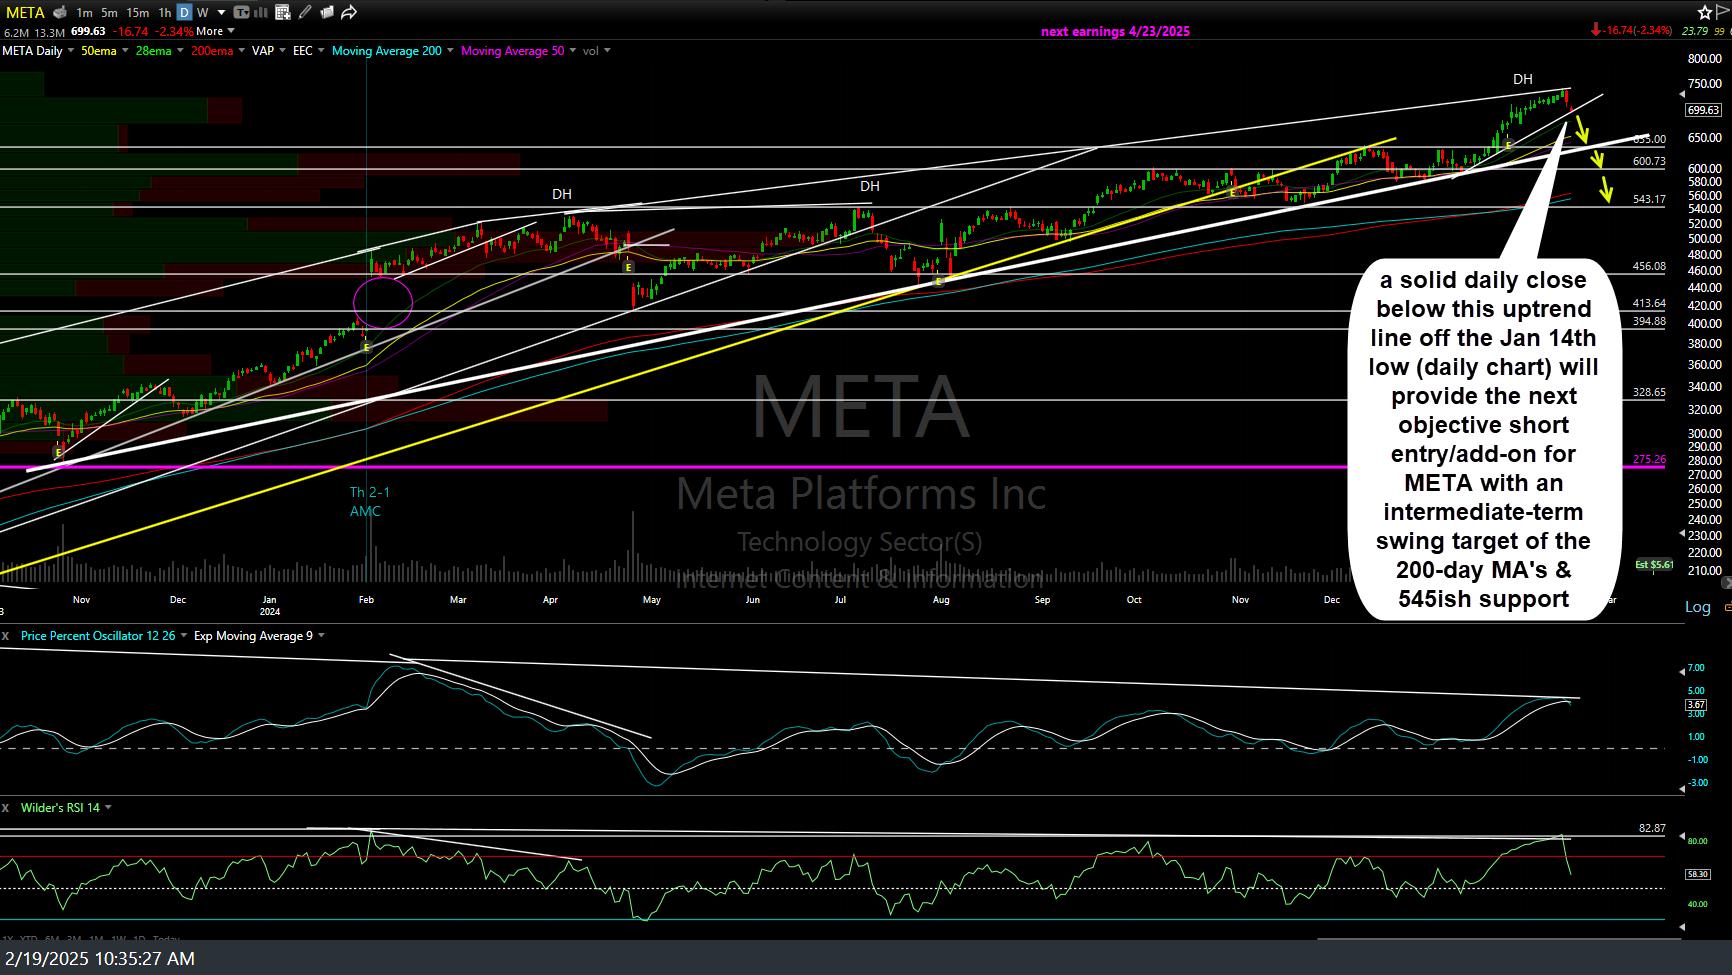This screenshot has height=975, width=1732.
Task: Select the 1h timeframe
Action: tap(165, 13)
